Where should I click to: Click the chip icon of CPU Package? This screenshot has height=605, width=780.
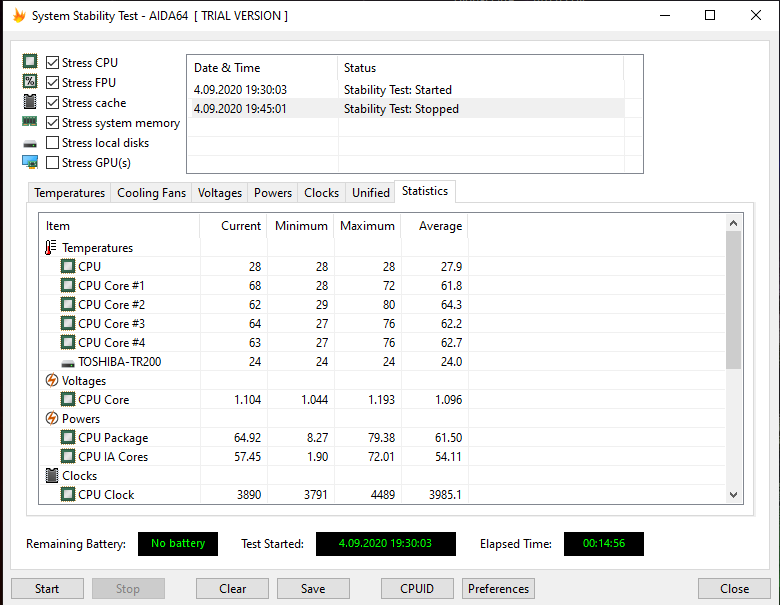68,437
